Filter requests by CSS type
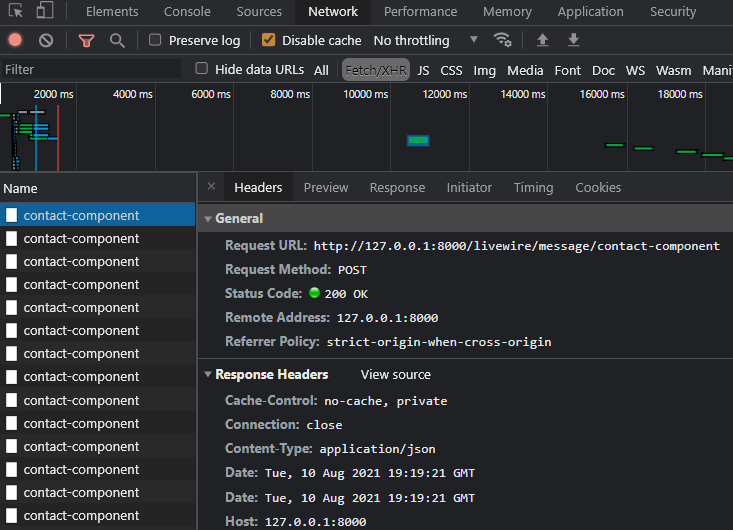Viewport: 733px width, 530px height. point(451,71)
